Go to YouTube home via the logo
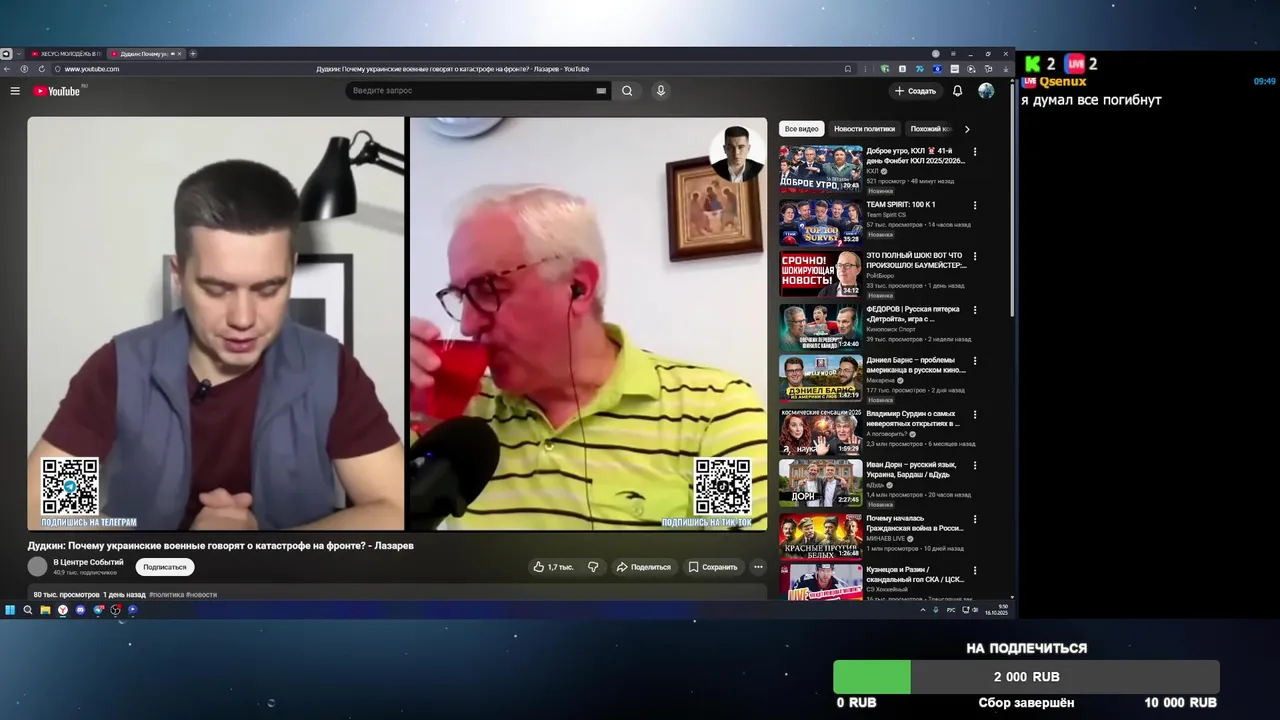This screenshot has height=720, width=1280. click(x=56, y=91)
